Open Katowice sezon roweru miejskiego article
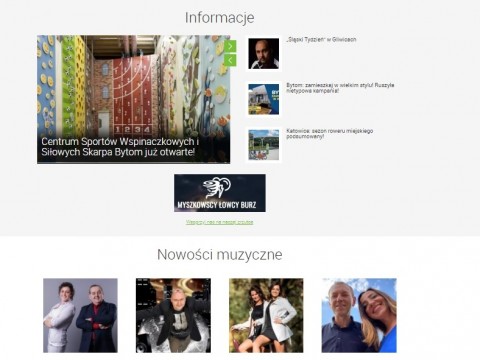Screen dimensions: 480x360 pyautogui.click(x=329, y=133)
